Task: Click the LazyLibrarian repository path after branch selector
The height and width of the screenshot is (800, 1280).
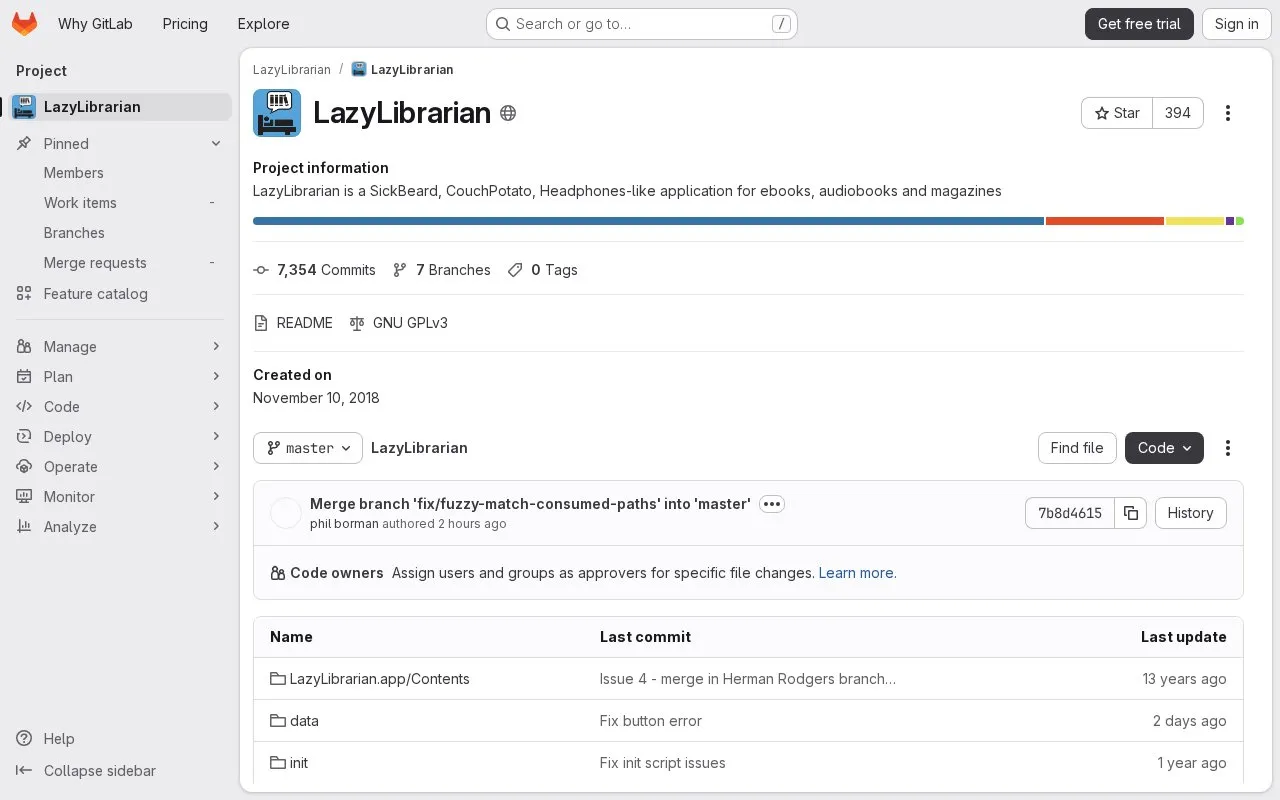Action: 419,448
